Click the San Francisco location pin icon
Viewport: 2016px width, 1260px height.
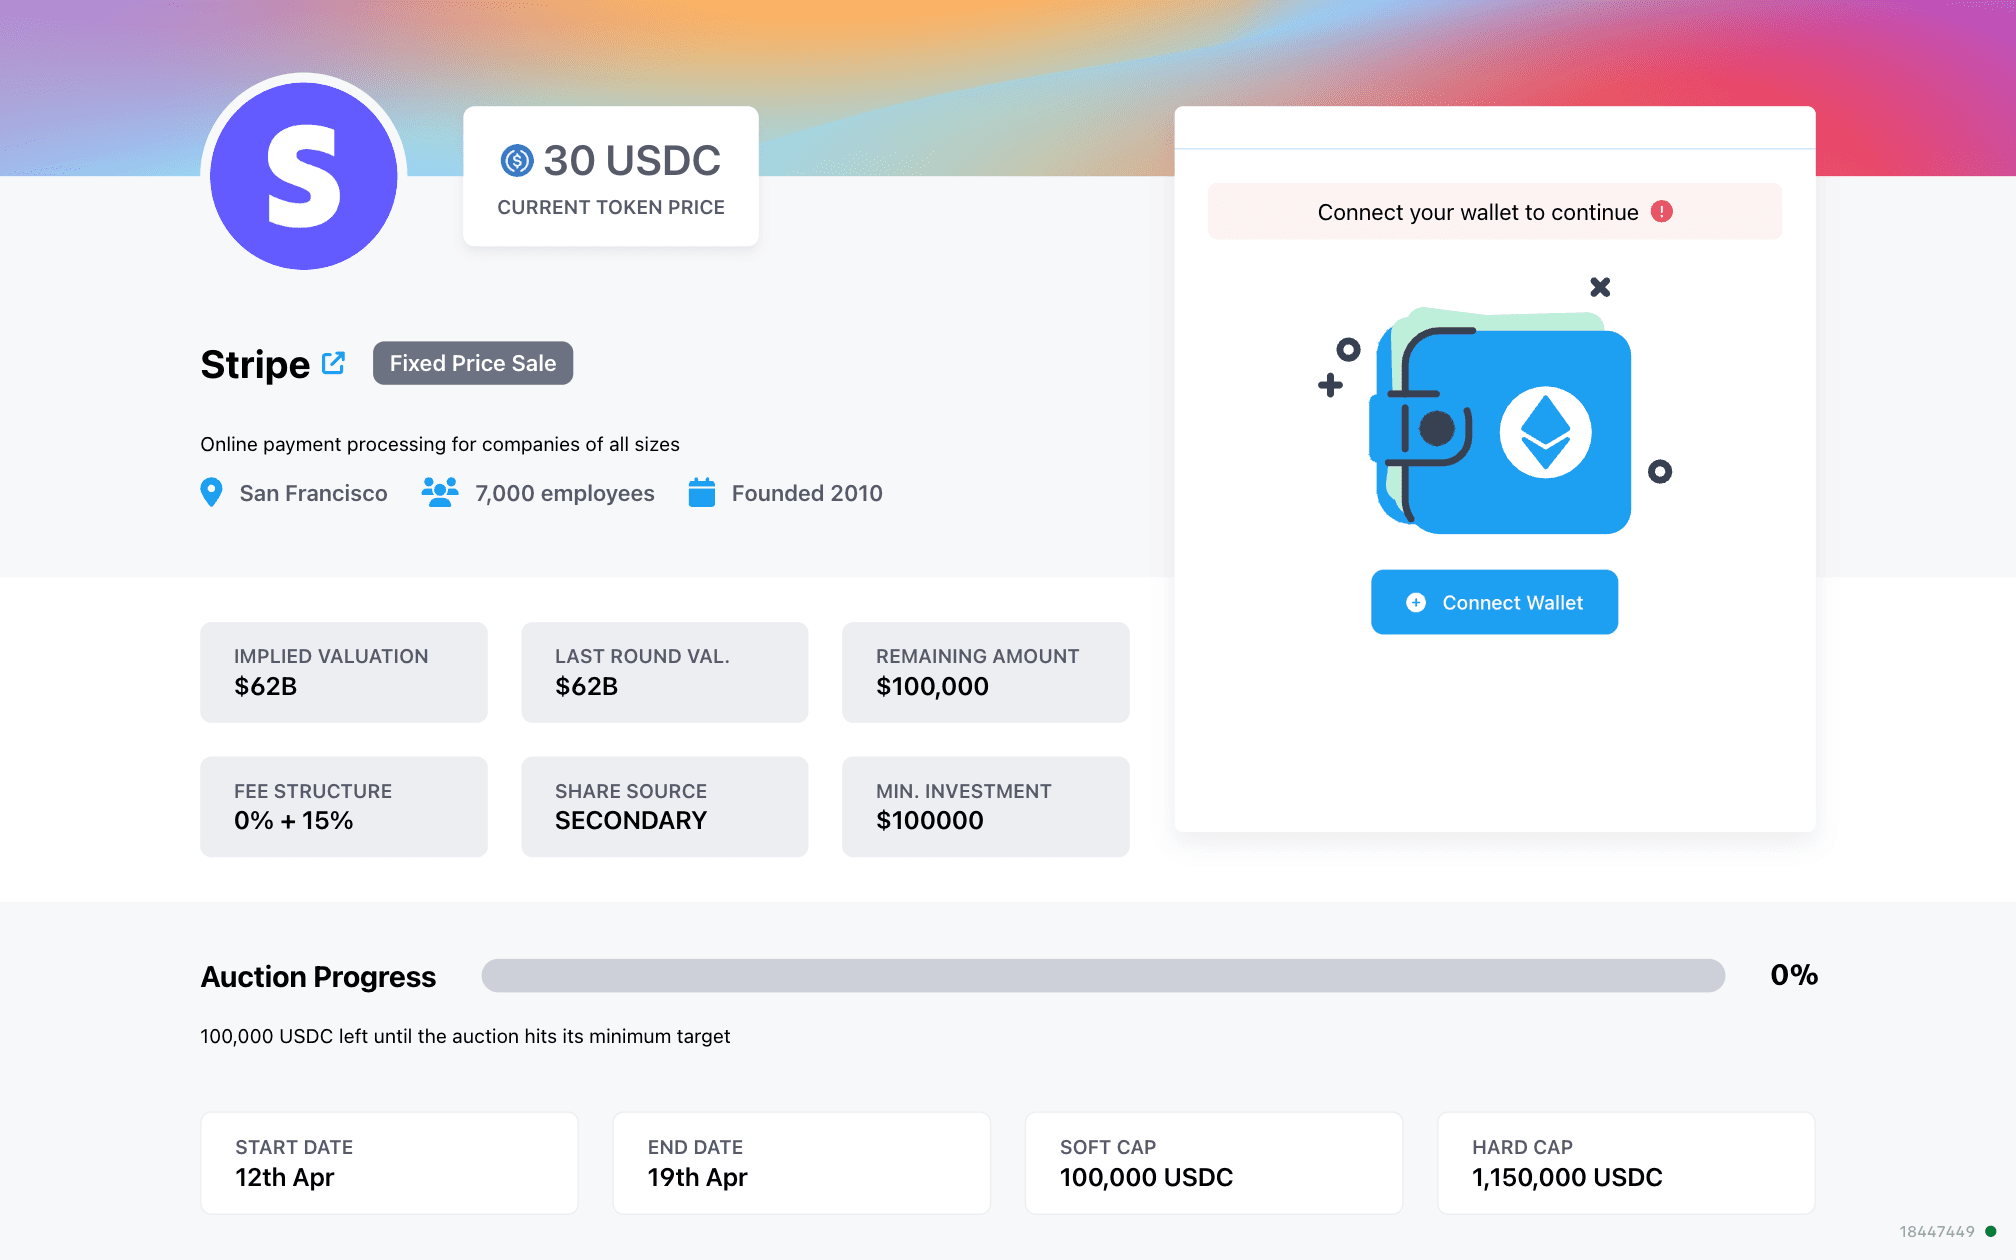[211, 492]
